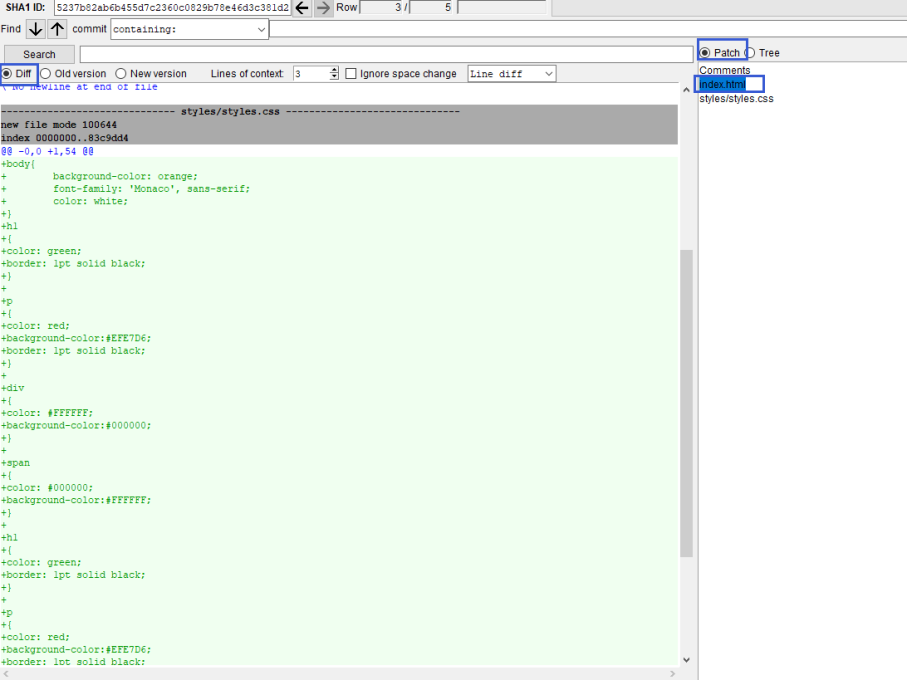This screenshot has width=908, height=681.
Task: Find next match with down arrow
Action: pos(35,29)
